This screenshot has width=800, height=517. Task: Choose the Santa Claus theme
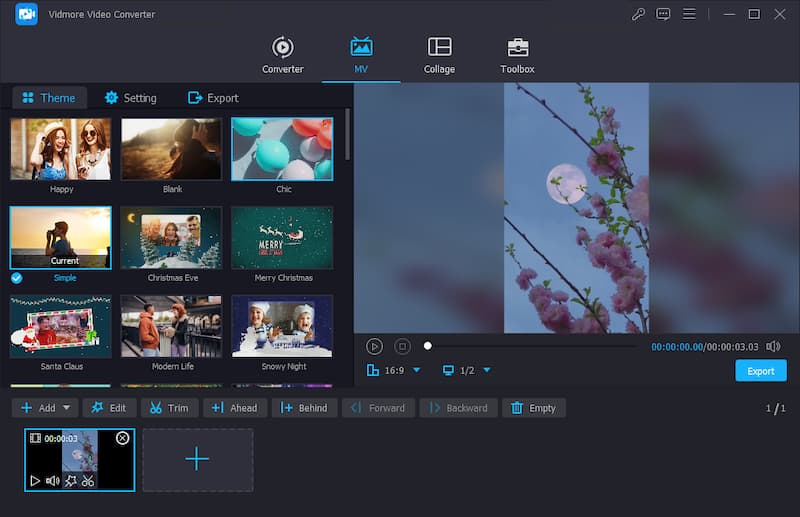coord(61,327)
